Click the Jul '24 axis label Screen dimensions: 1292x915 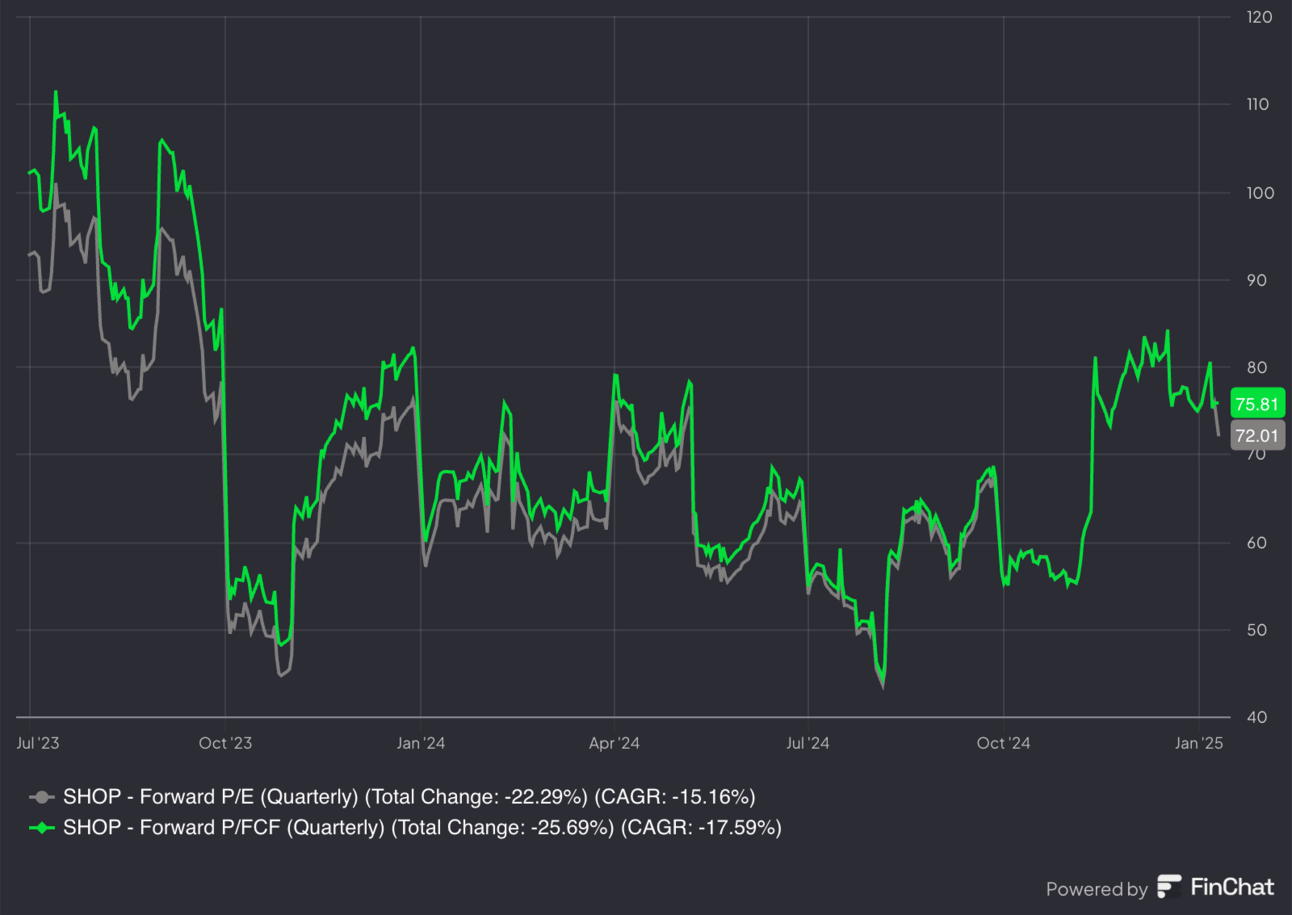[x=808, y=743]
